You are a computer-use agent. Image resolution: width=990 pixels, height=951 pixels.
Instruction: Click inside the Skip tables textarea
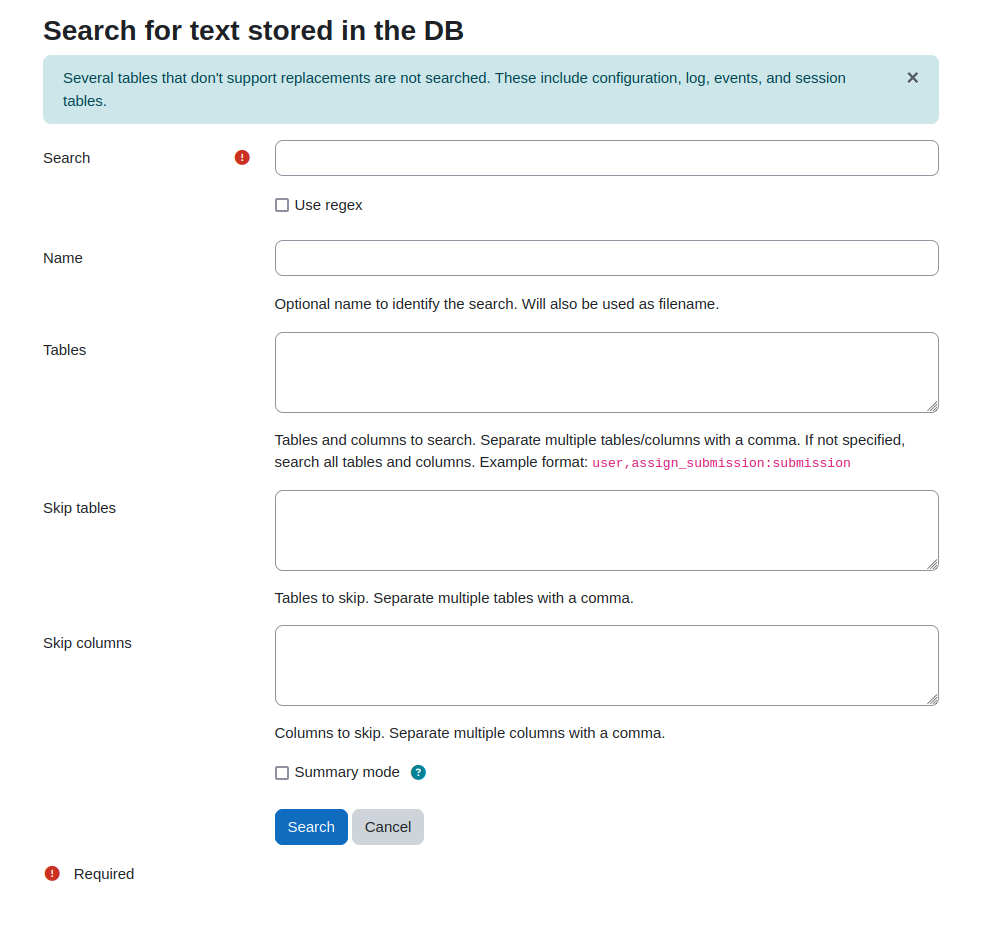pyautogui.click(x=607, y=530)
